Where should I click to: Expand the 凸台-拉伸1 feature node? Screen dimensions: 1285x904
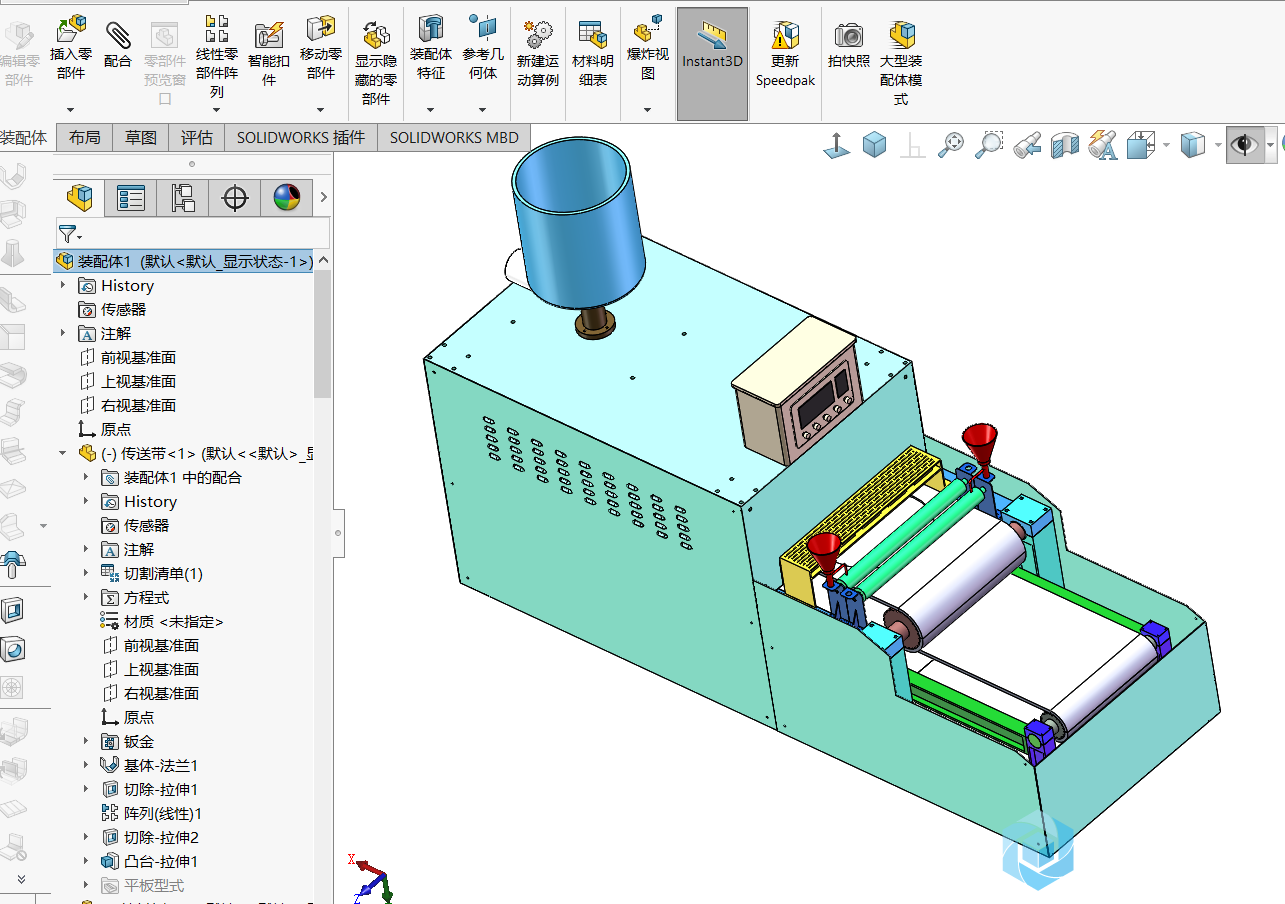(86, 862)
